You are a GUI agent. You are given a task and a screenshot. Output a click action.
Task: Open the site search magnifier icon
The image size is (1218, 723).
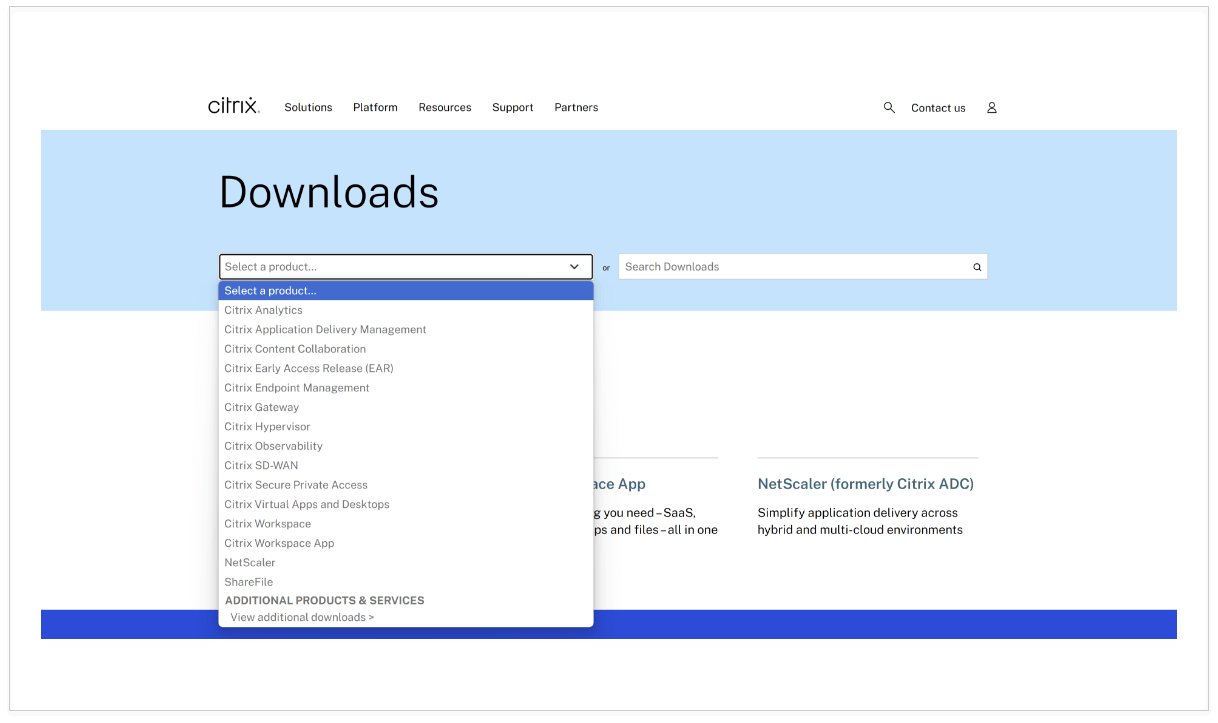tap(889, 107)
